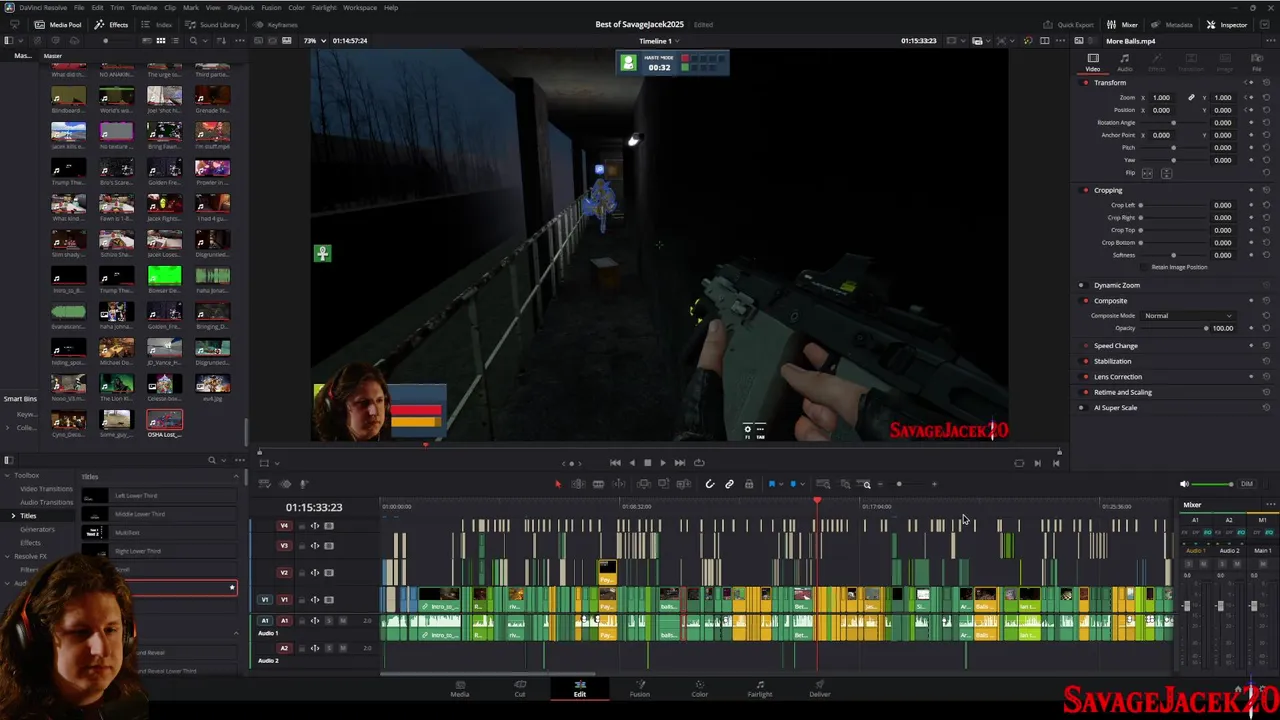Open the Keyframes panel
1280x720 pixels.
coord(276,24)
